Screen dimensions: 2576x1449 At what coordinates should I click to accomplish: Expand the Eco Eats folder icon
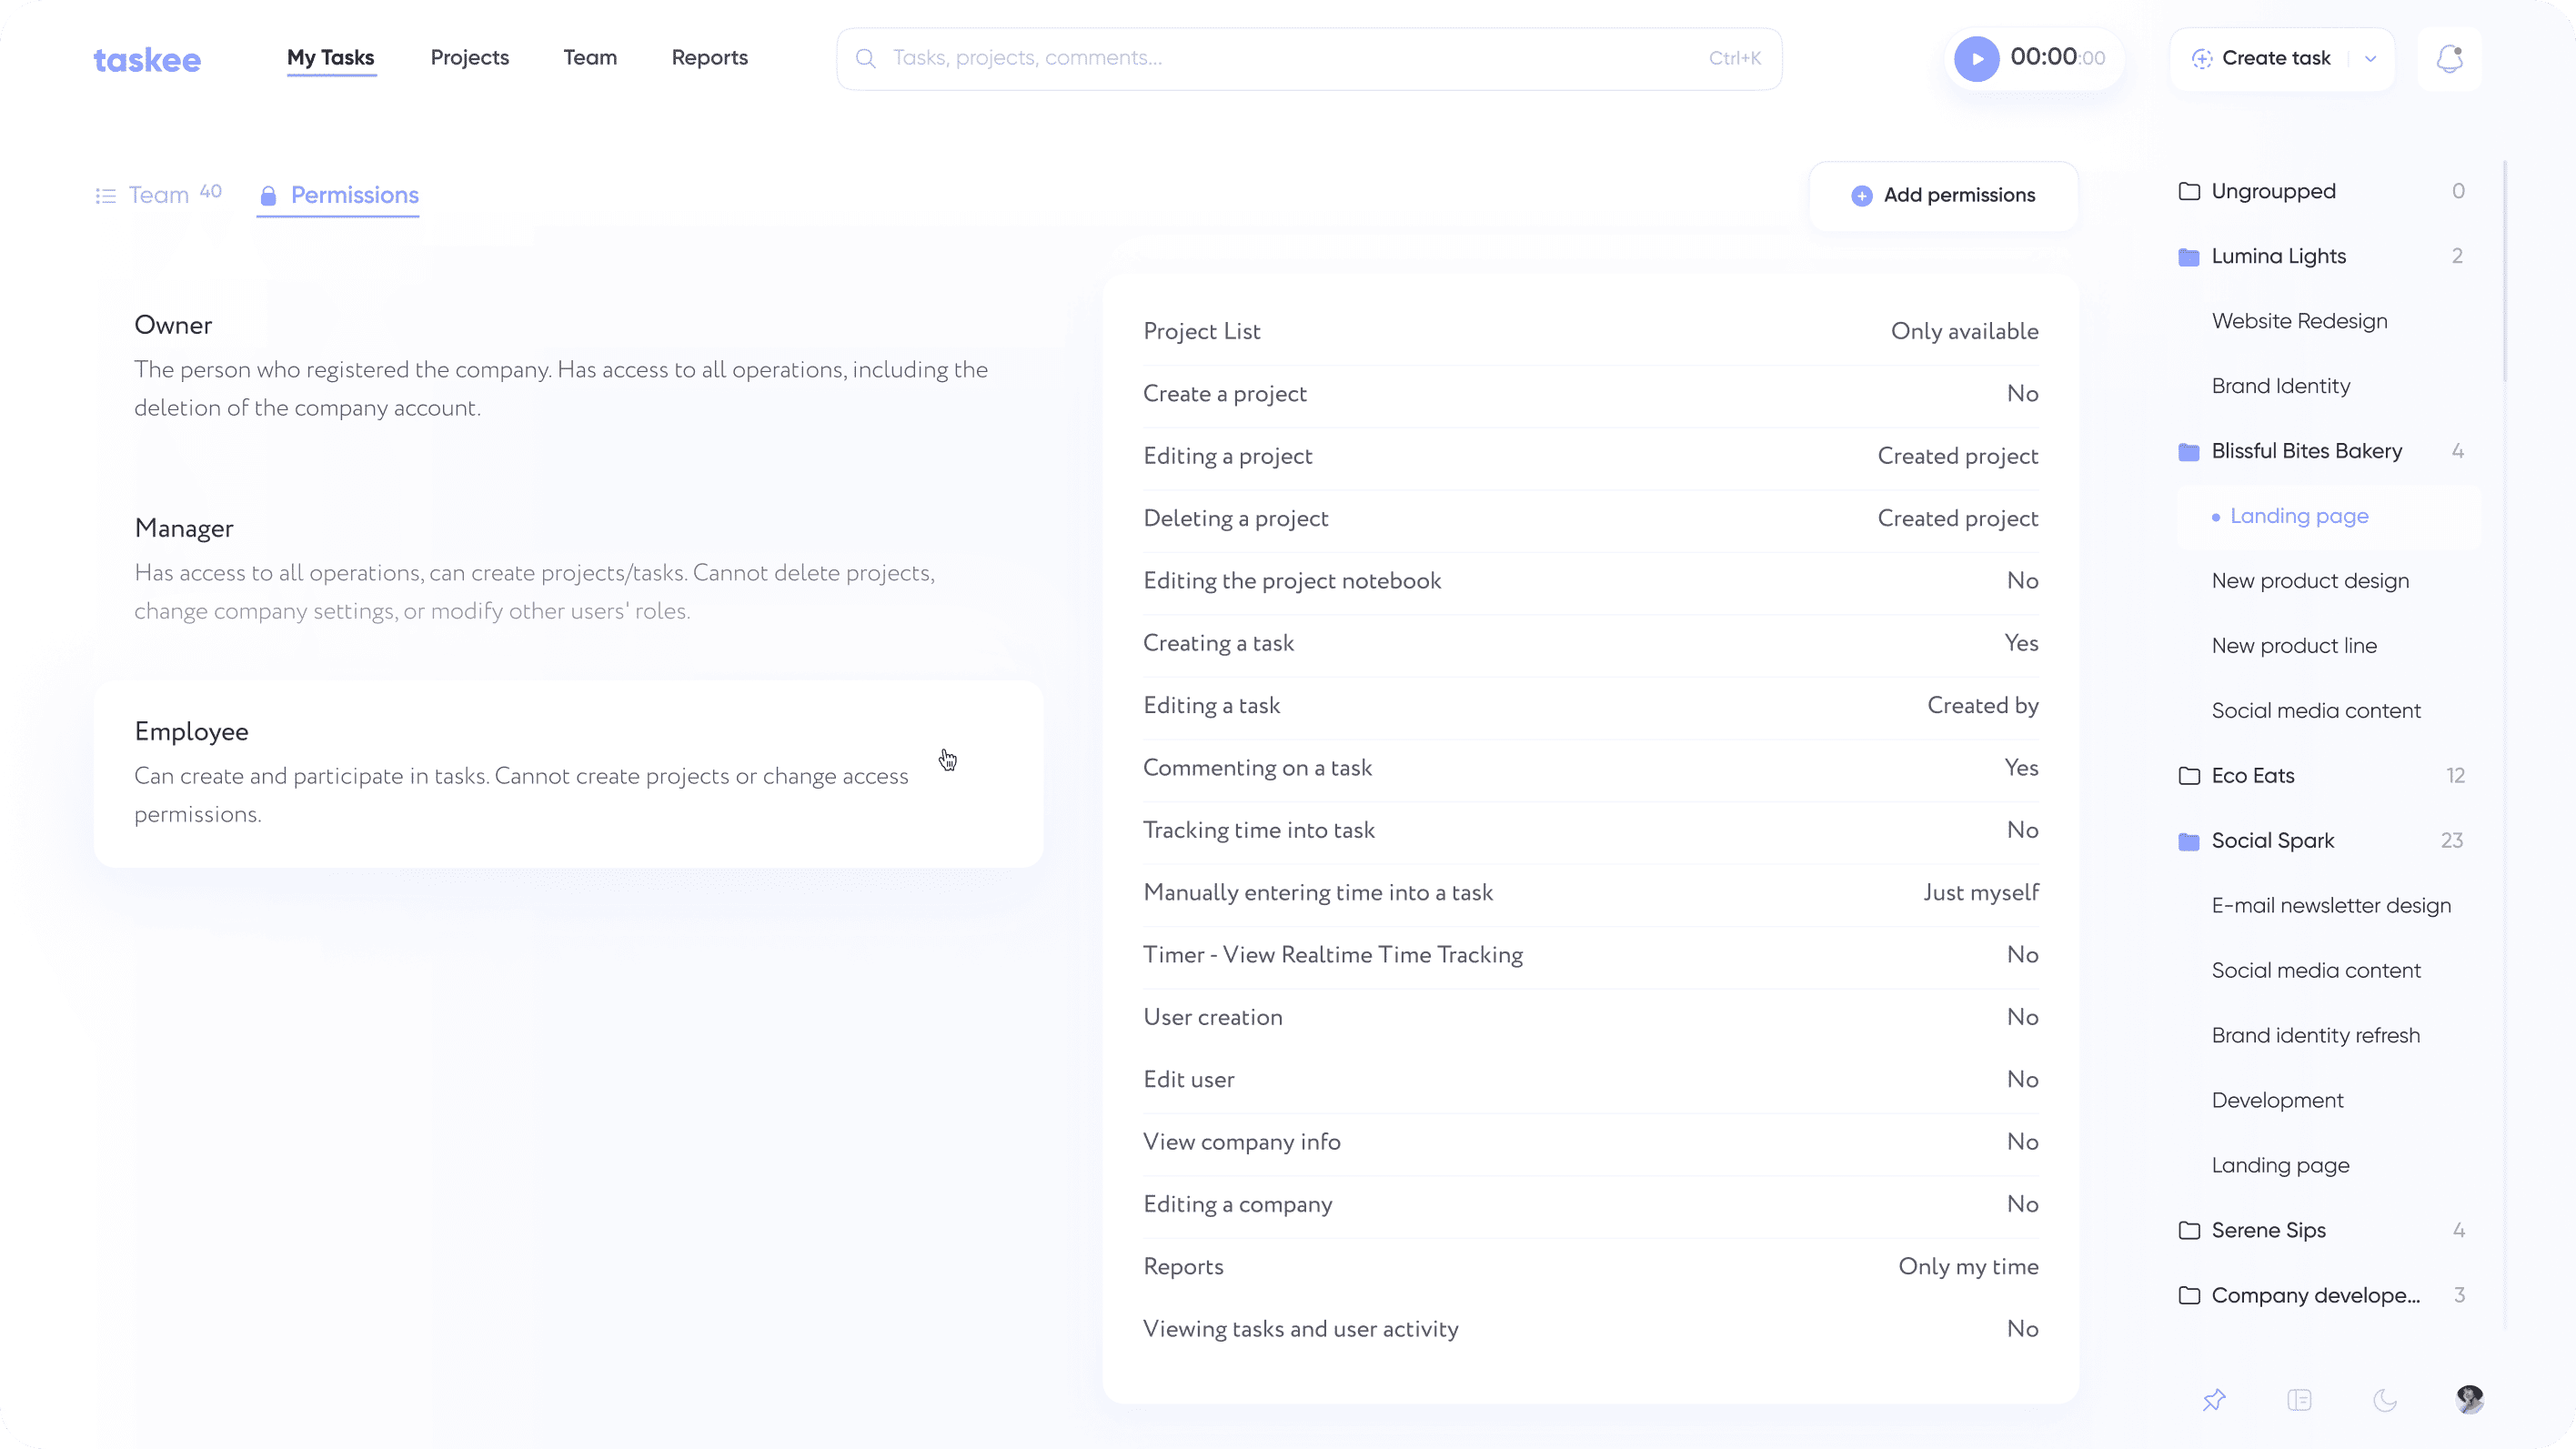(2189, 776)
